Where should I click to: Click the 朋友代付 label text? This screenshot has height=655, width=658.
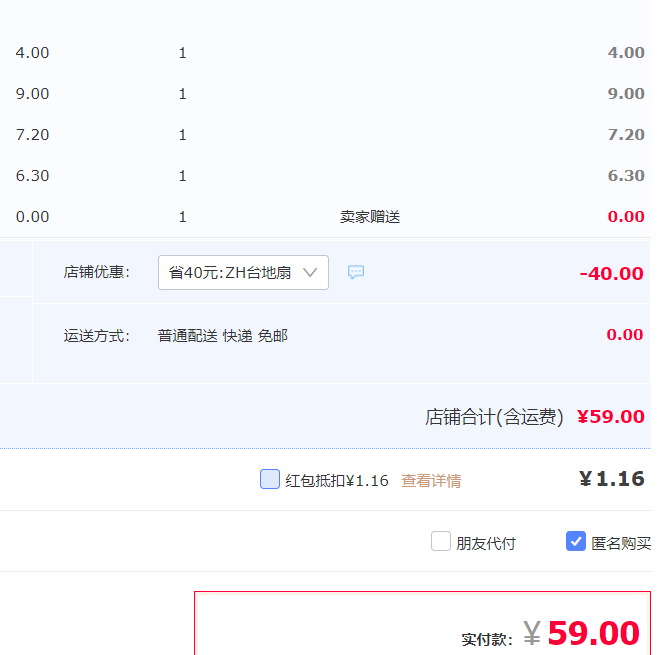(486, 543)
